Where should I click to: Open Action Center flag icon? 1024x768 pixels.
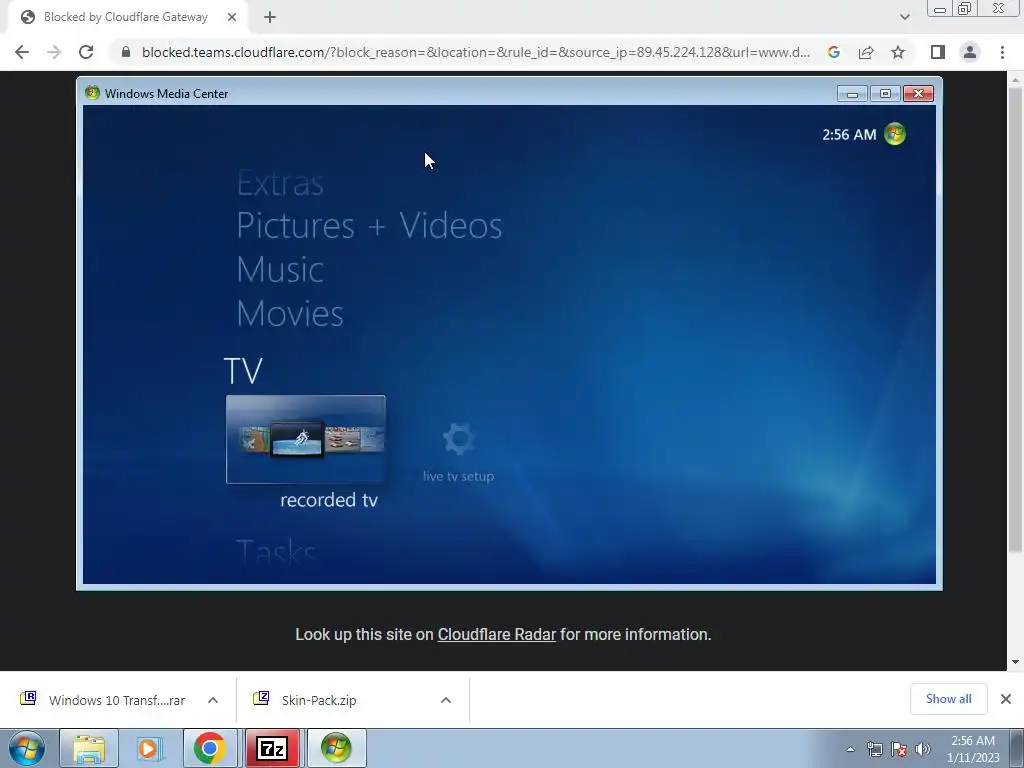tap(899, 749)
